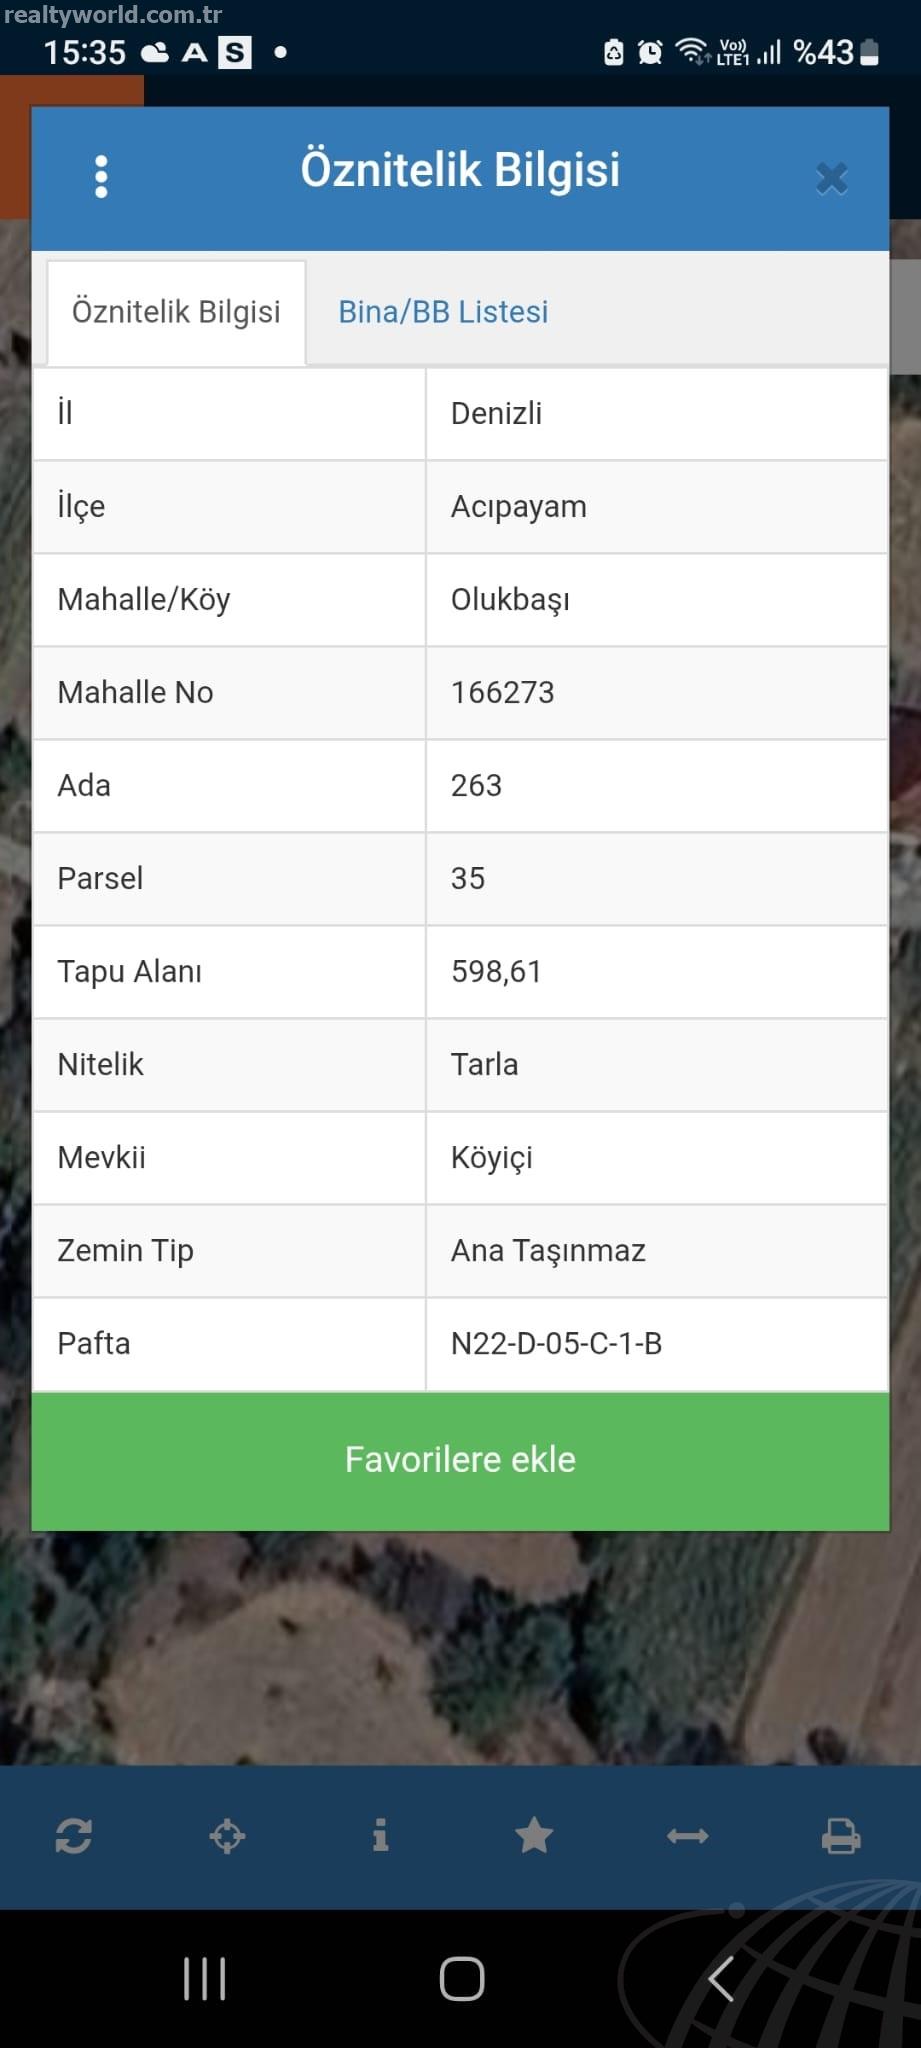
Task: Tap Android home navigation button
Action: click(461, 1979)
